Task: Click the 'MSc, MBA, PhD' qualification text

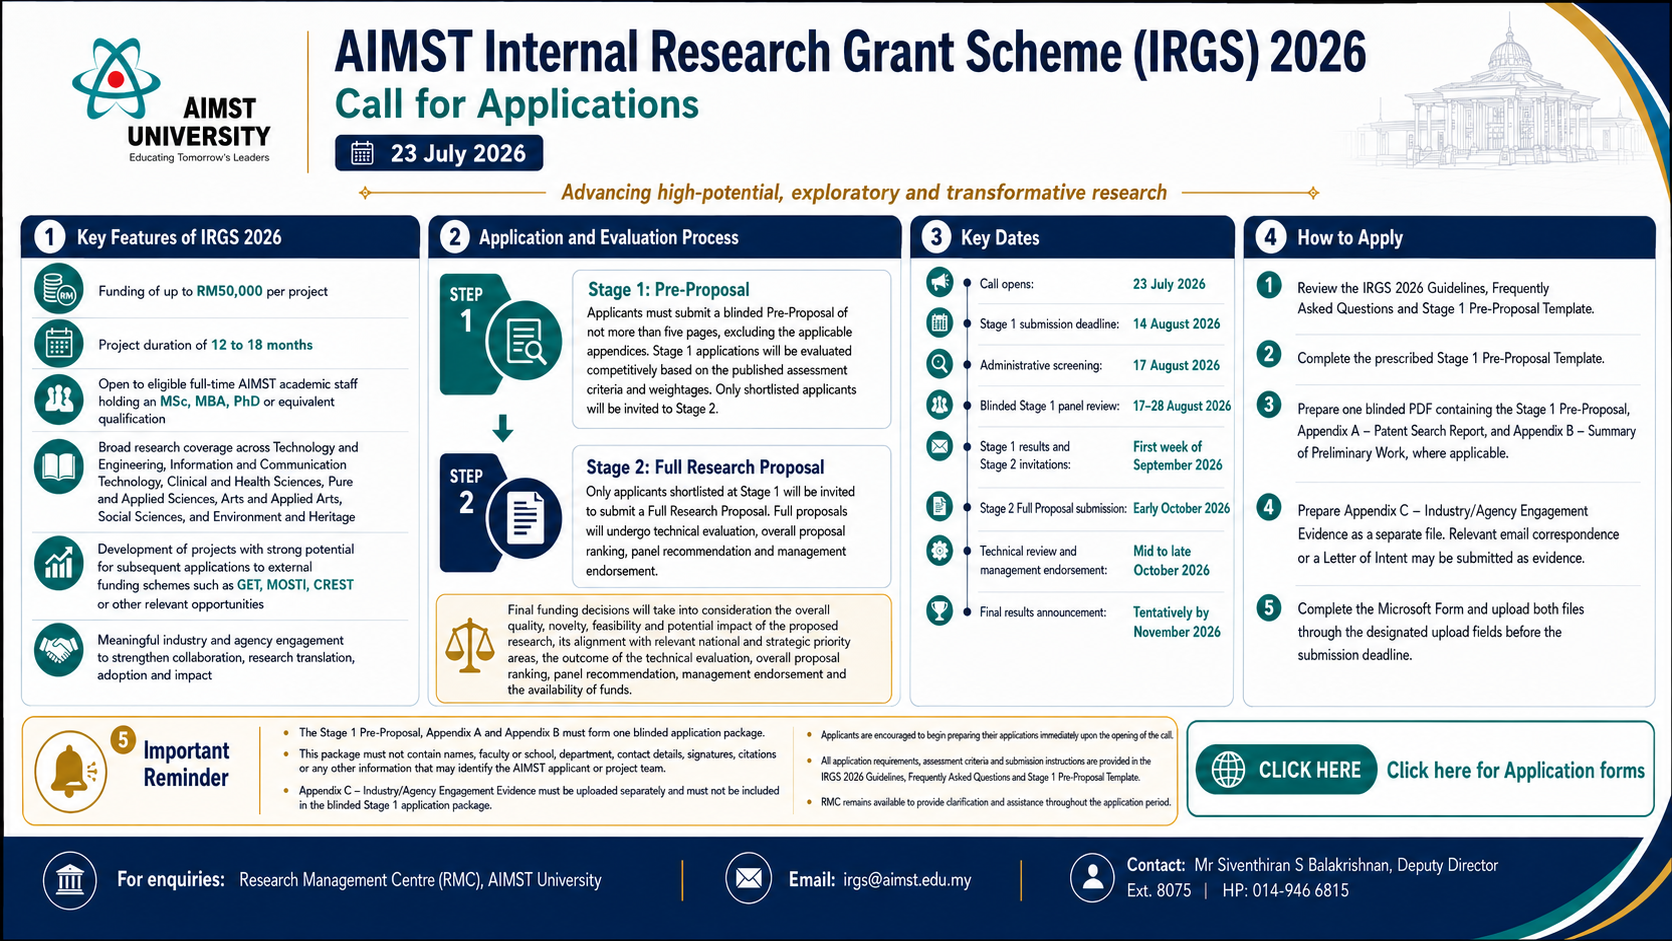Action: (x=210, y=401)
